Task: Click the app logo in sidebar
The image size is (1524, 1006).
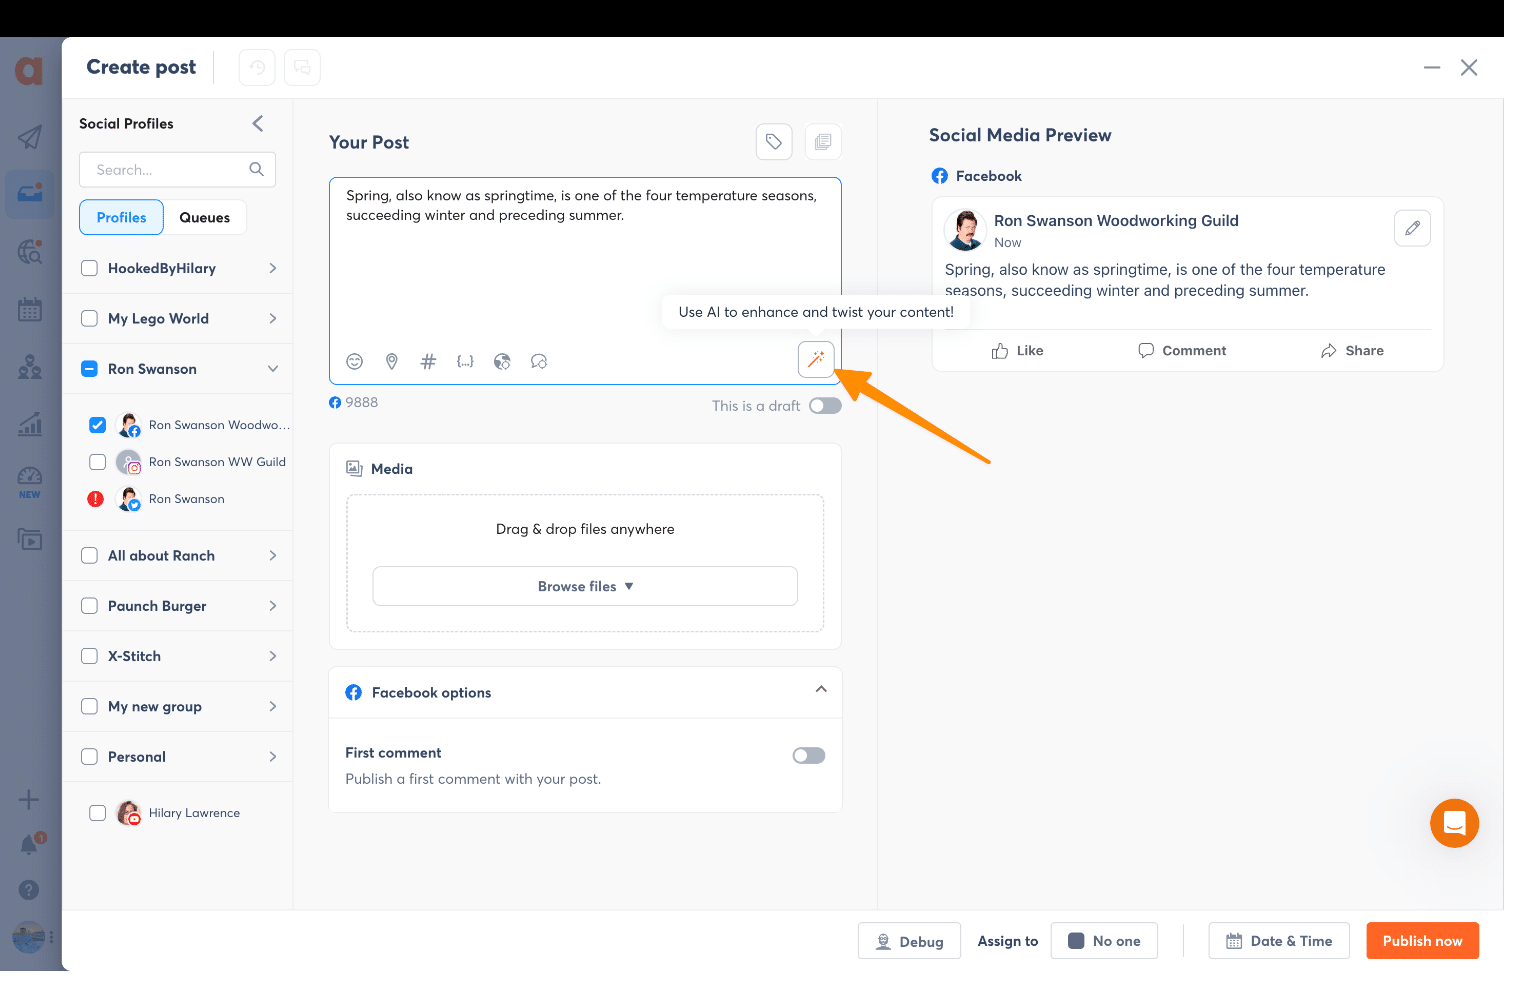Action: click(29, 70)
